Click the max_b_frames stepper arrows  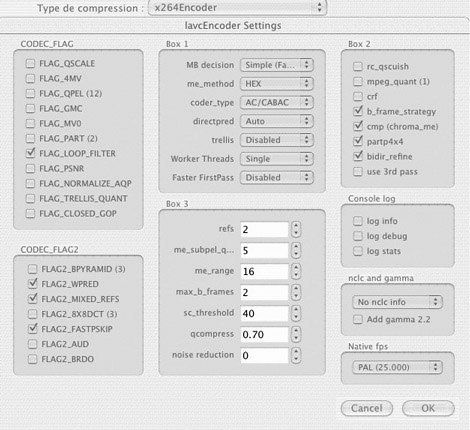point(296,292)
